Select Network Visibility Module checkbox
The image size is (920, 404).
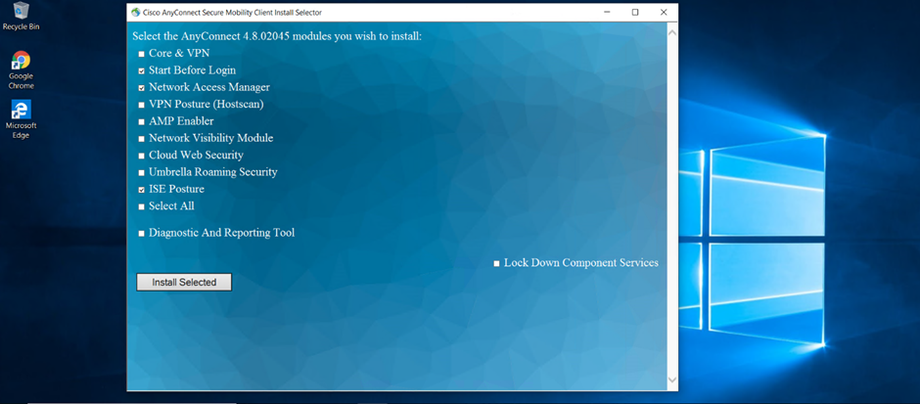click(141, 139)
